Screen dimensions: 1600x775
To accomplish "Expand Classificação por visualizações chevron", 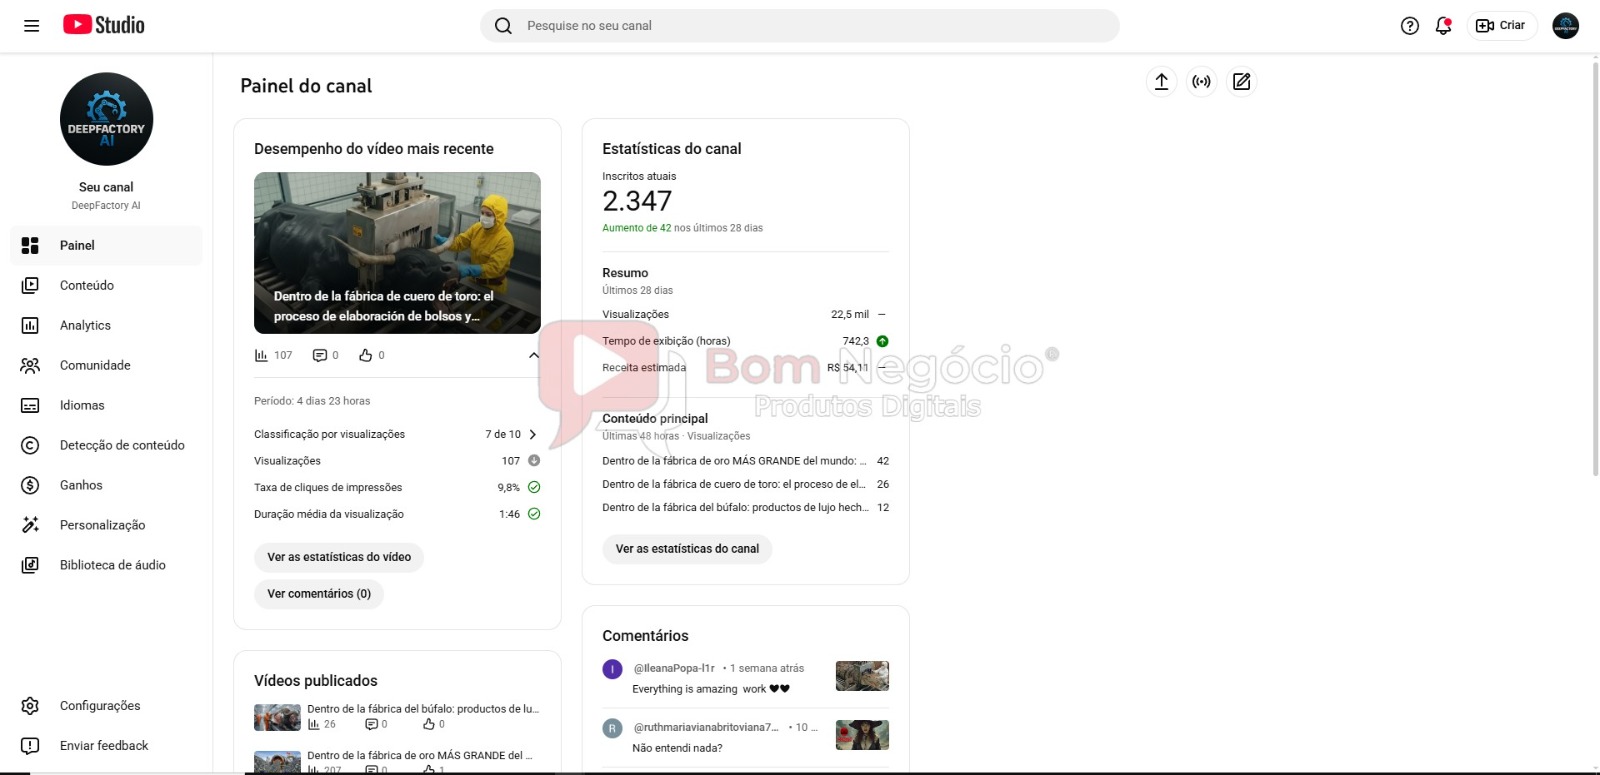I will coord(533,434).
